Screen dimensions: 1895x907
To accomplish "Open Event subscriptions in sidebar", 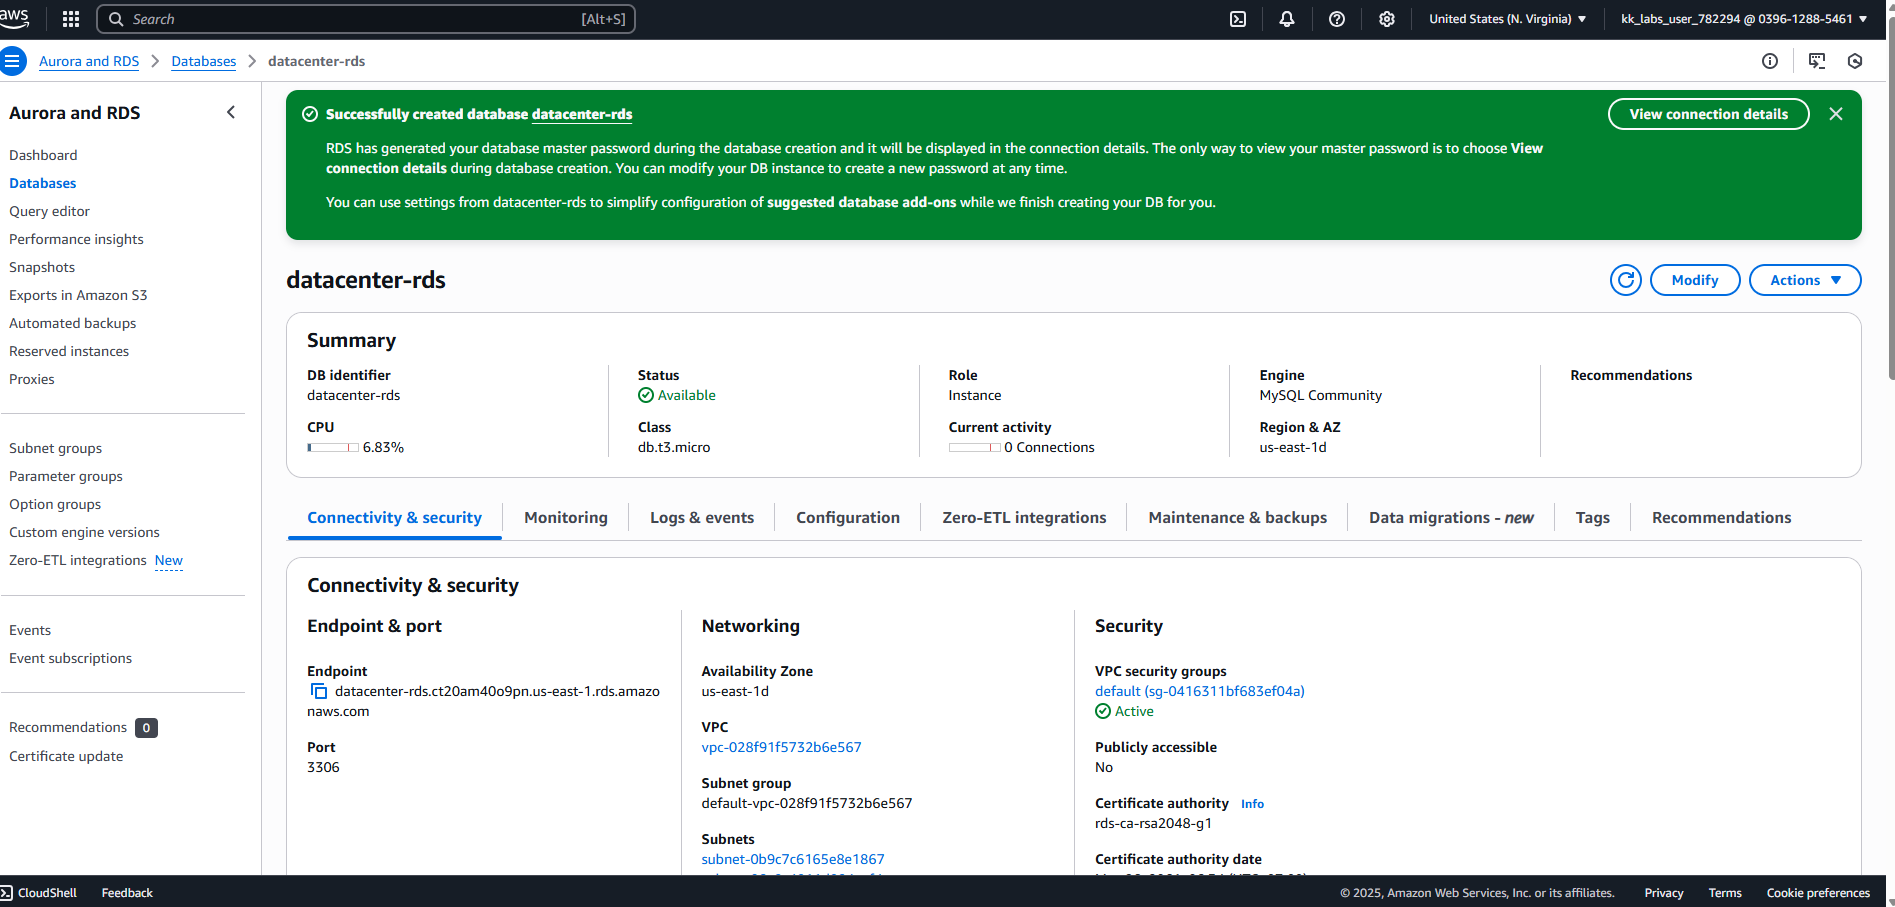I will pos(70,658).
